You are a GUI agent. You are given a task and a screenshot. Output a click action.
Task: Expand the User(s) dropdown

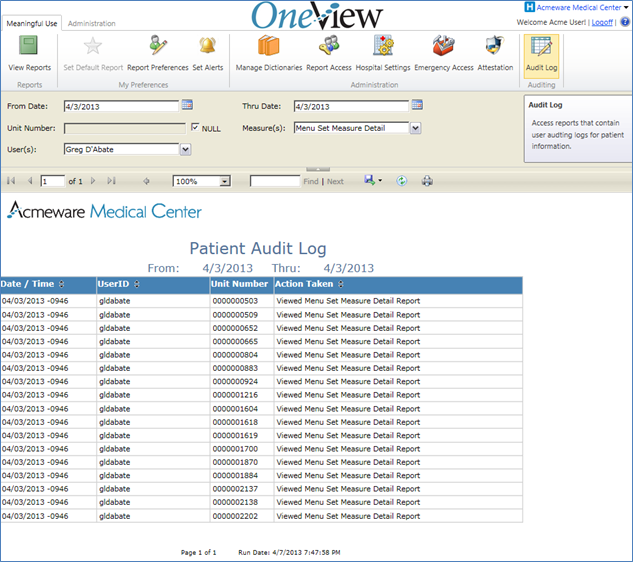(x=185, y=150)
